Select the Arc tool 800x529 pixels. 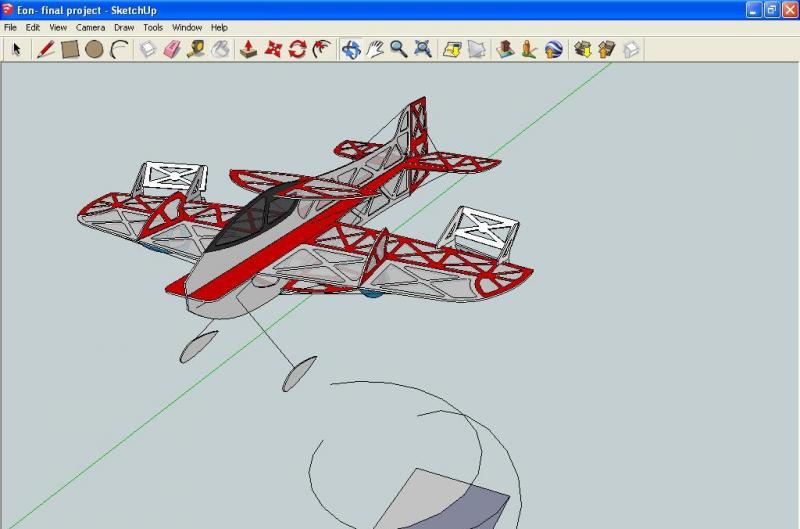click(118, 49)
